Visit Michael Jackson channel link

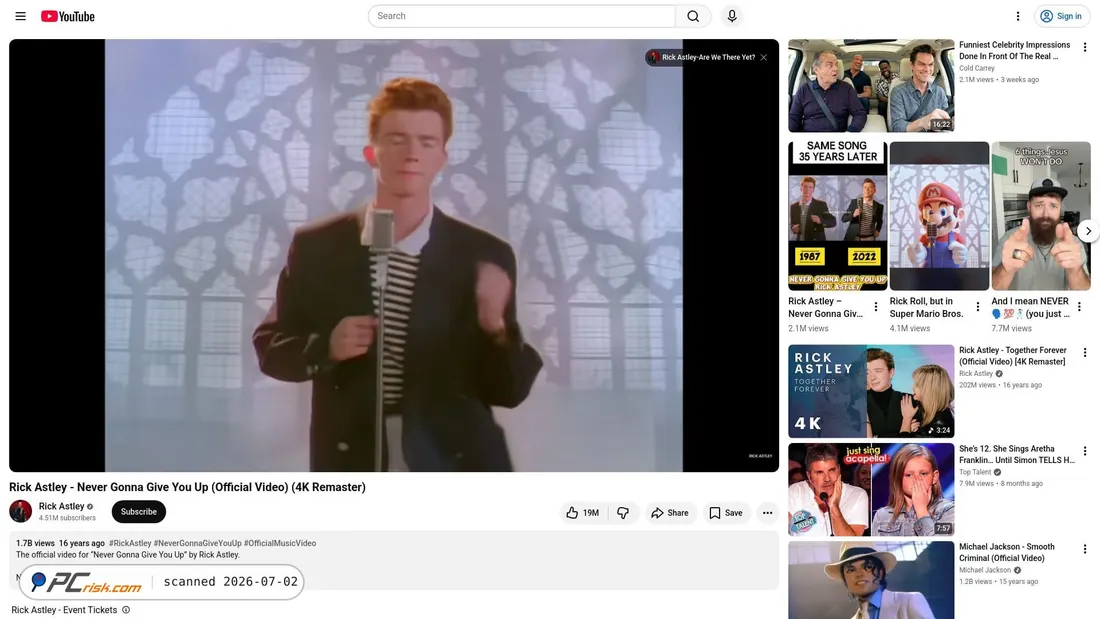(x=985, y=571)
